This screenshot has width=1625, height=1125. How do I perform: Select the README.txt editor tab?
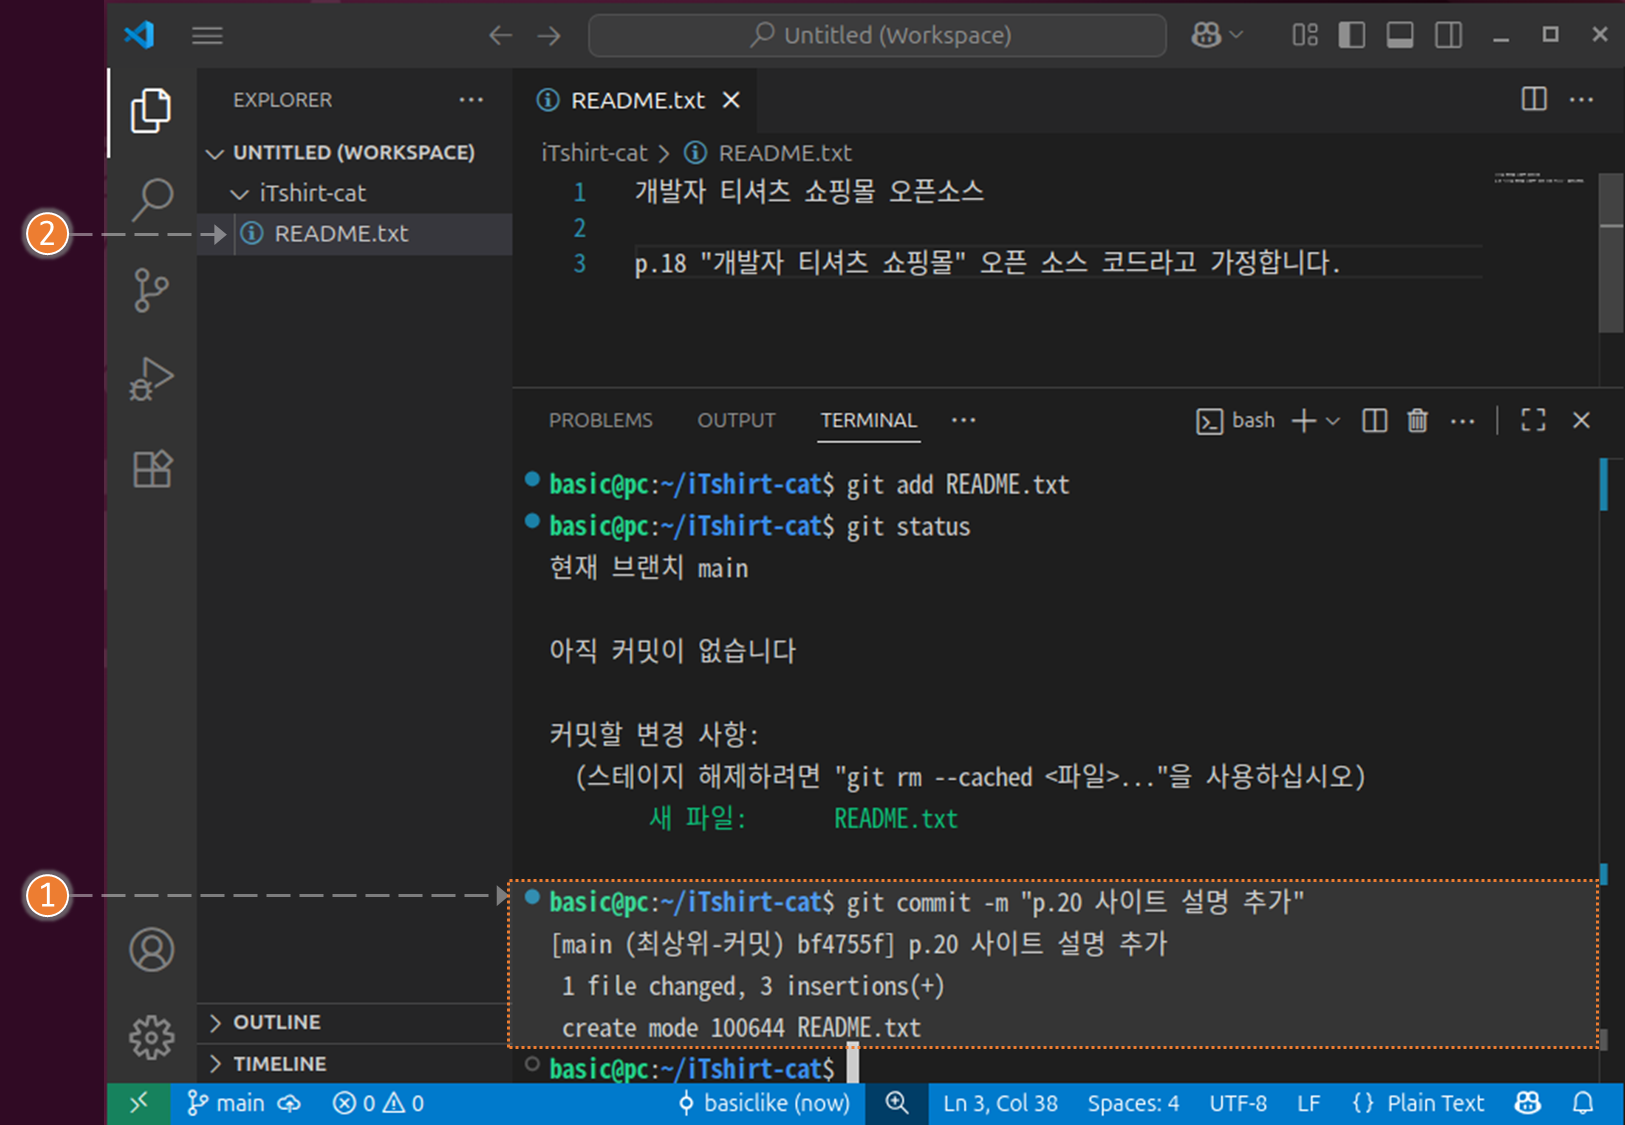tap(637, 100)
